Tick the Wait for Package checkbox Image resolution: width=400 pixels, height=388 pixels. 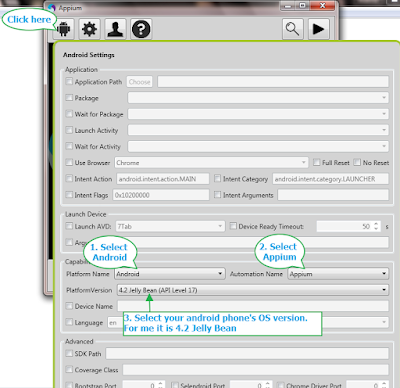click(69, 114)
